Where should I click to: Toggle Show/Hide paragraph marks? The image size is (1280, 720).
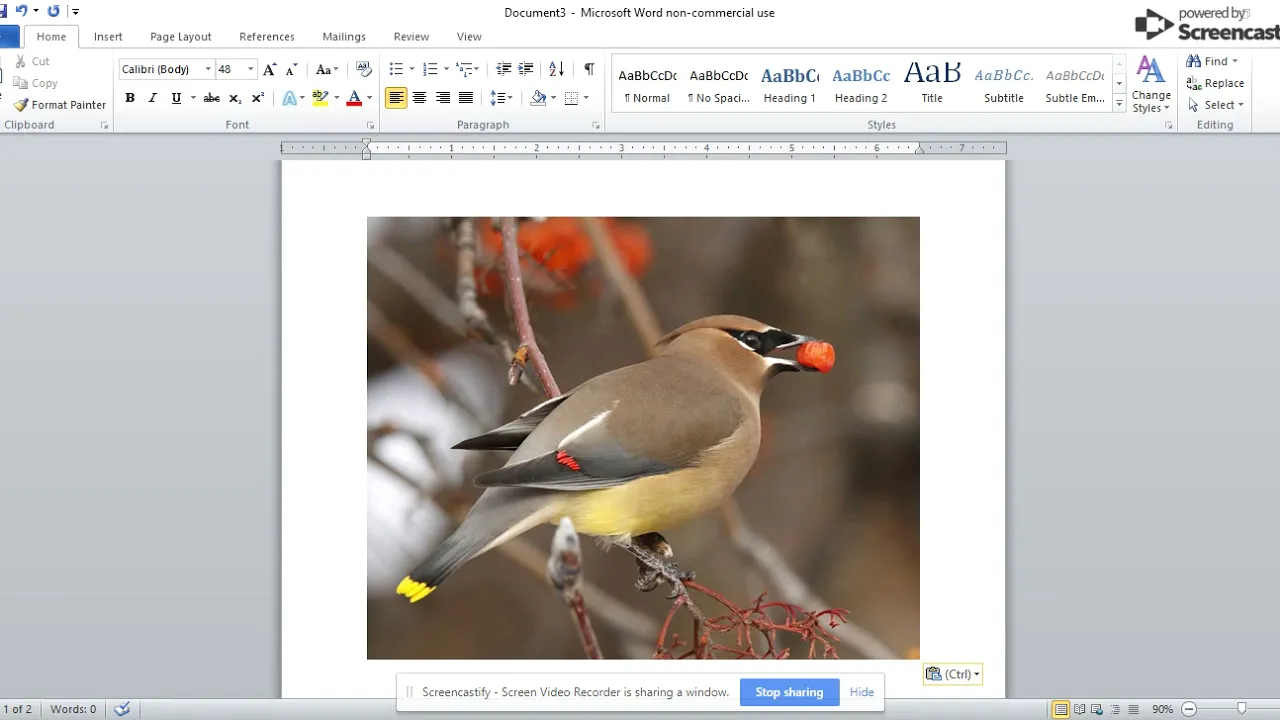[x=589, y=69]
